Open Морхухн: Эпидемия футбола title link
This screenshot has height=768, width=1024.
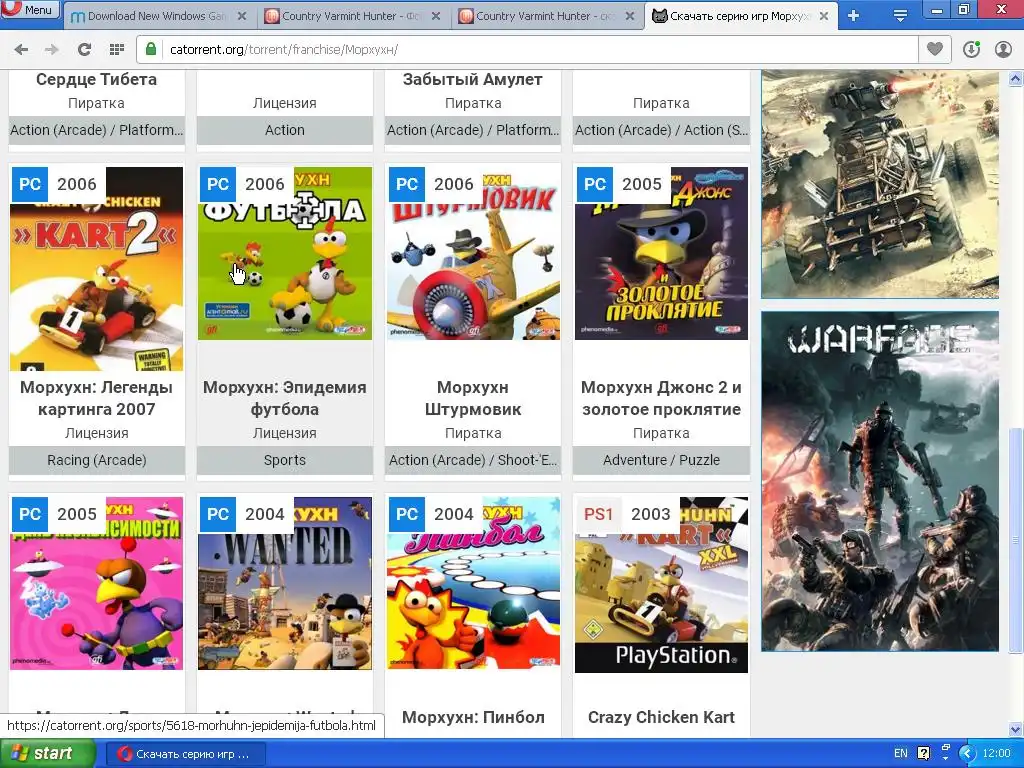click(285, 398)
